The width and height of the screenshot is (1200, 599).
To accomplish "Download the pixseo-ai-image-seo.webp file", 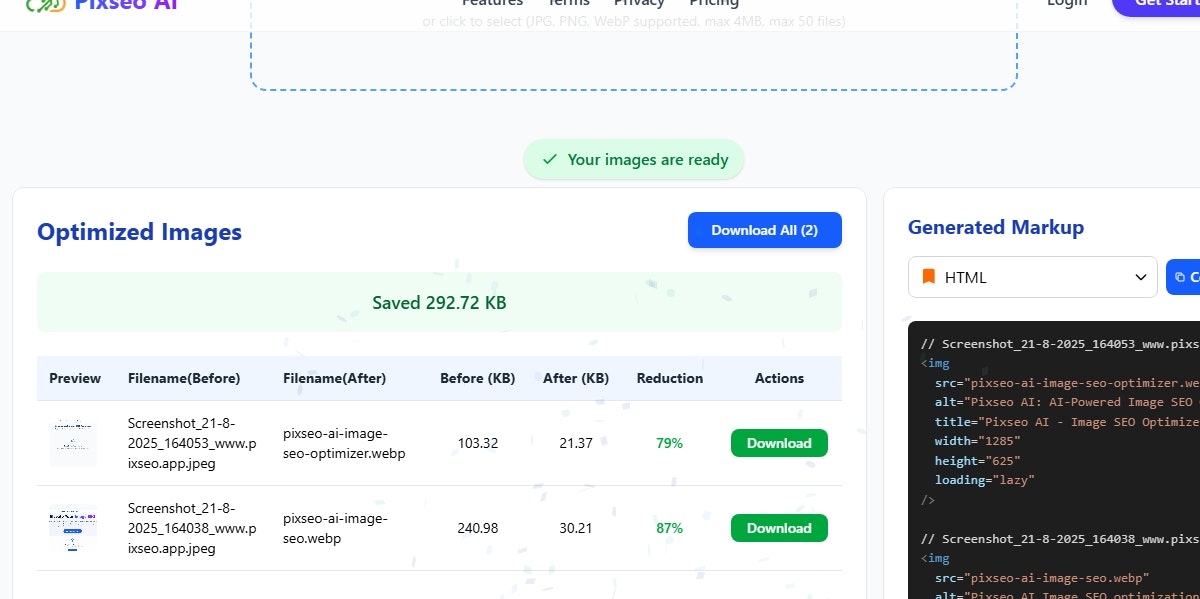I will [x=779, y=528].
